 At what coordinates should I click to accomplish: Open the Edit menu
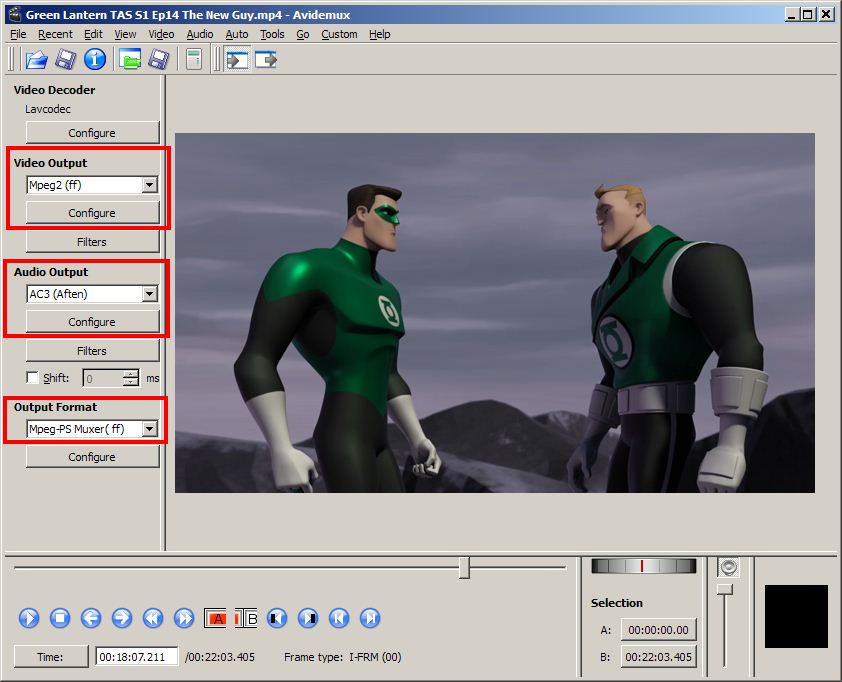coord(93,34)
